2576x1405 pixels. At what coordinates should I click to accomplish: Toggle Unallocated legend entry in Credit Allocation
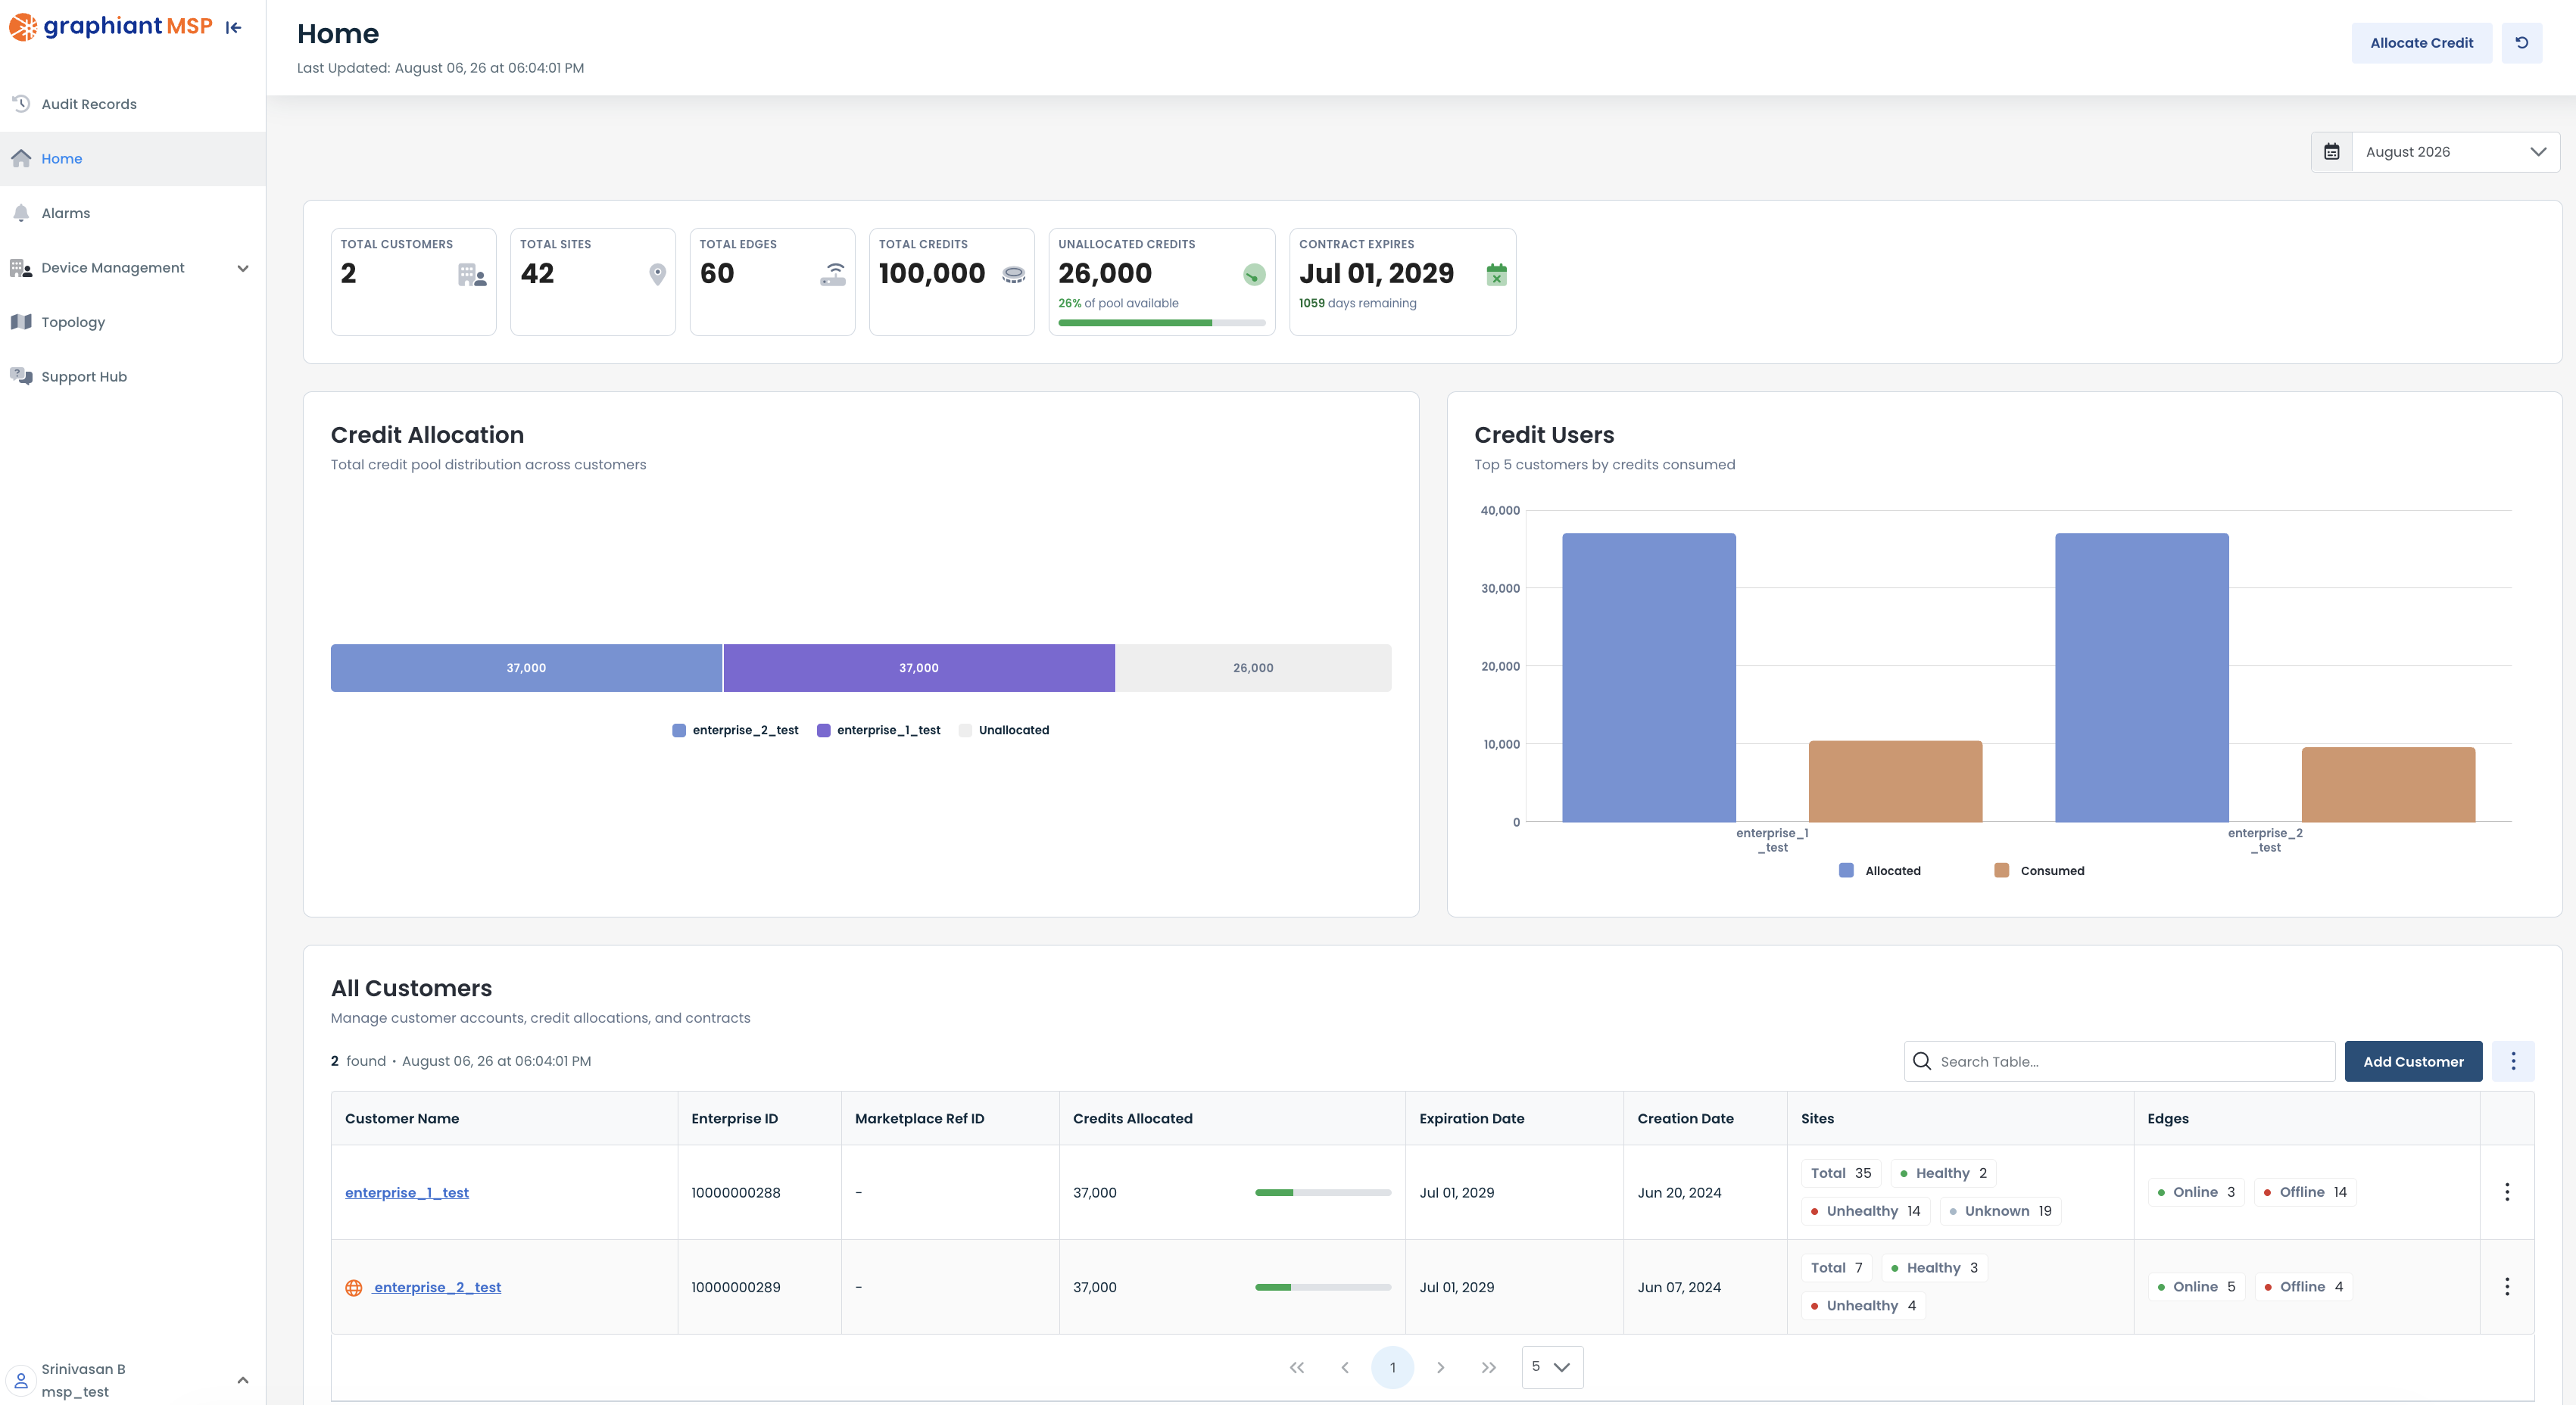(x=1004, y=730)
